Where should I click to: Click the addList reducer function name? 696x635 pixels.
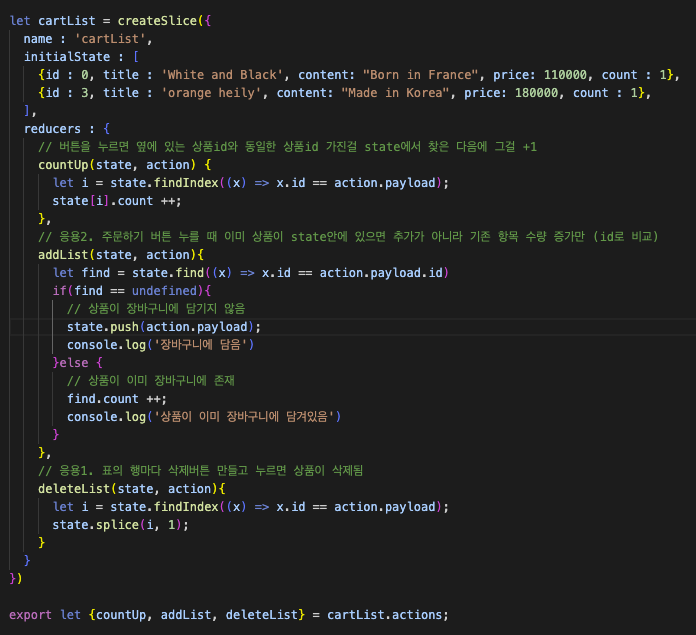[x=63, y=255]
